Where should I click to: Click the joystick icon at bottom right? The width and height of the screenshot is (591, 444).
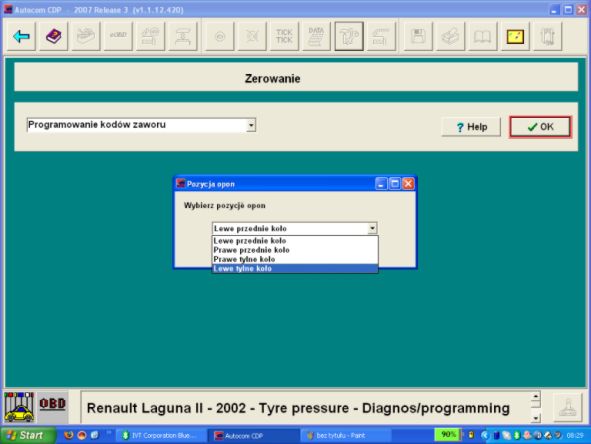tap(568, 407)
